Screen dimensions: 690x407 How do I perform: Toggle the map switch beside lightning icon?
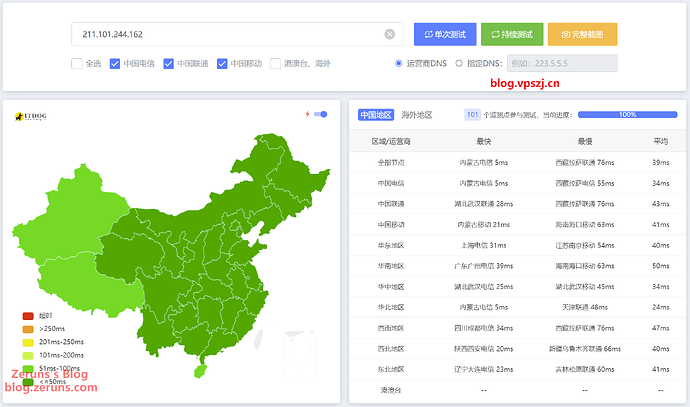click(x=321, y=114)
